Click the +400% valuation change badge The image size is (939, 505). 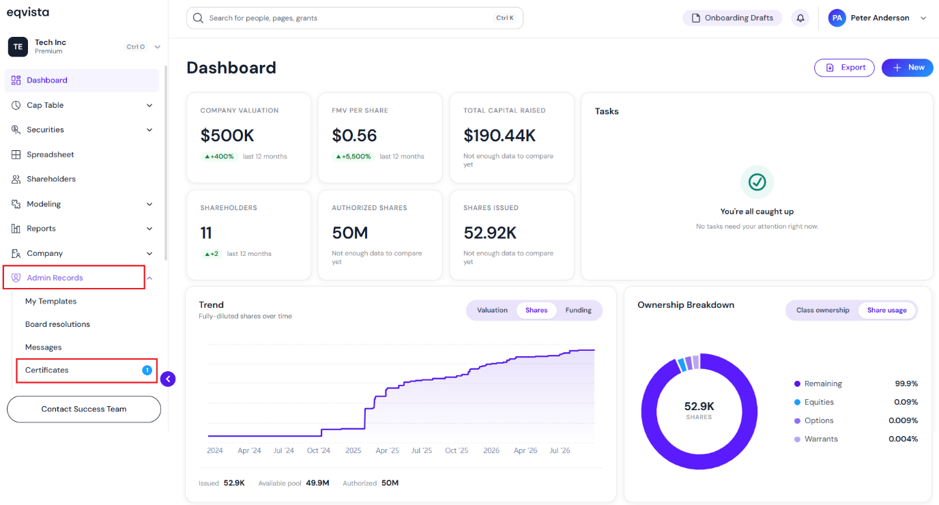(219, 156)
